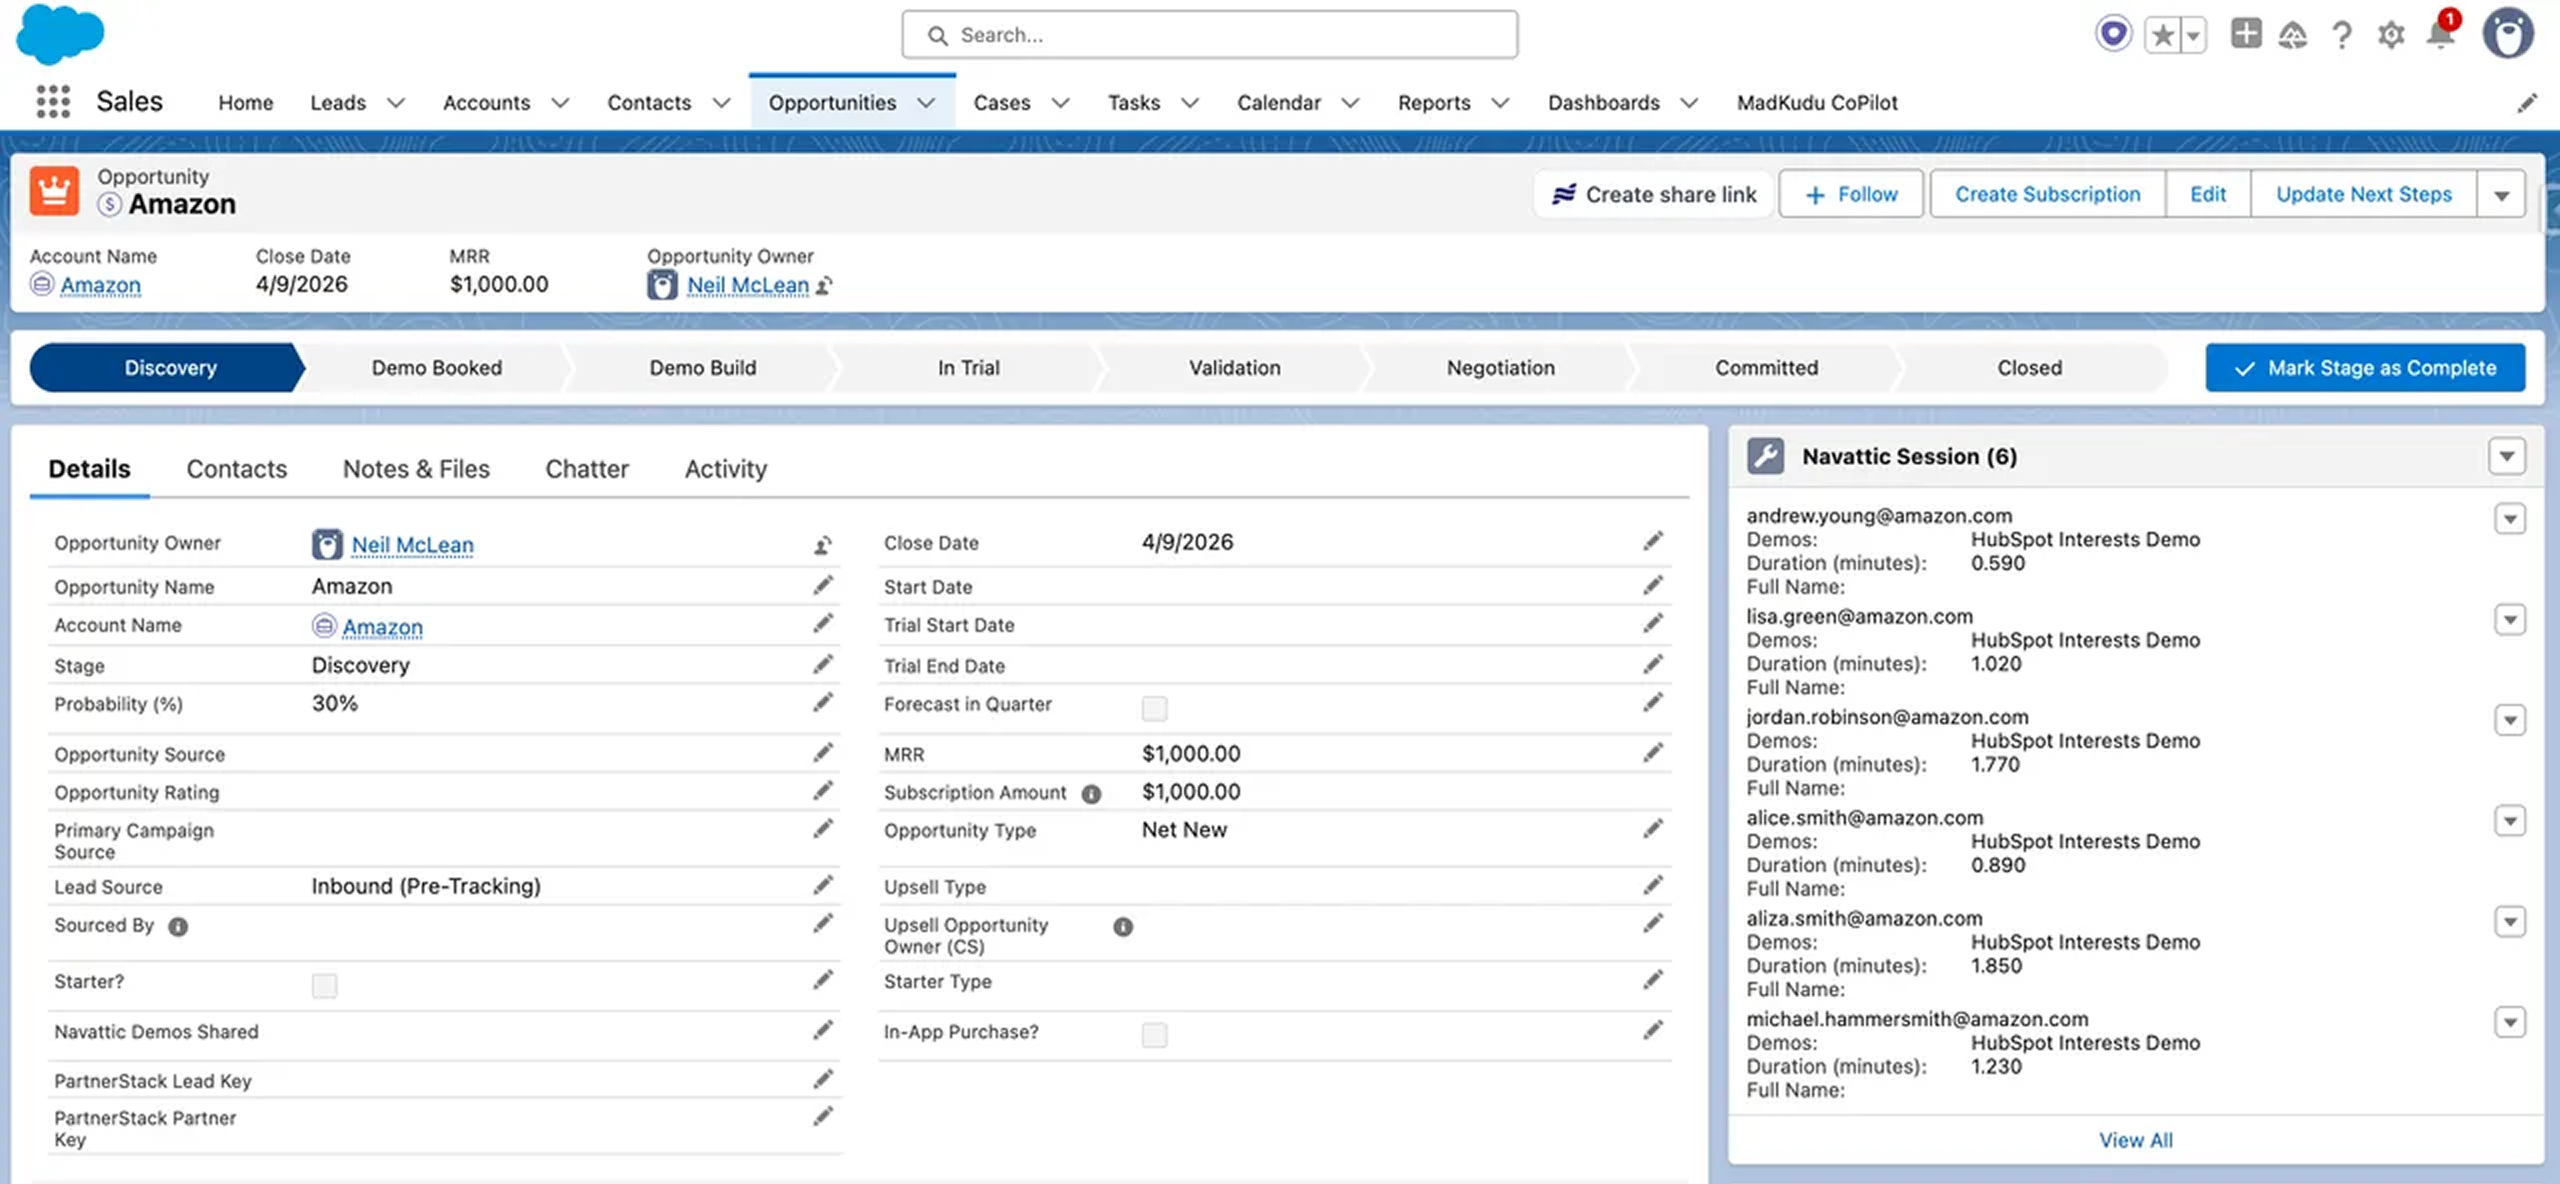
Task: Click the change owner icon in highlights panel
Action: pos(824,286)
